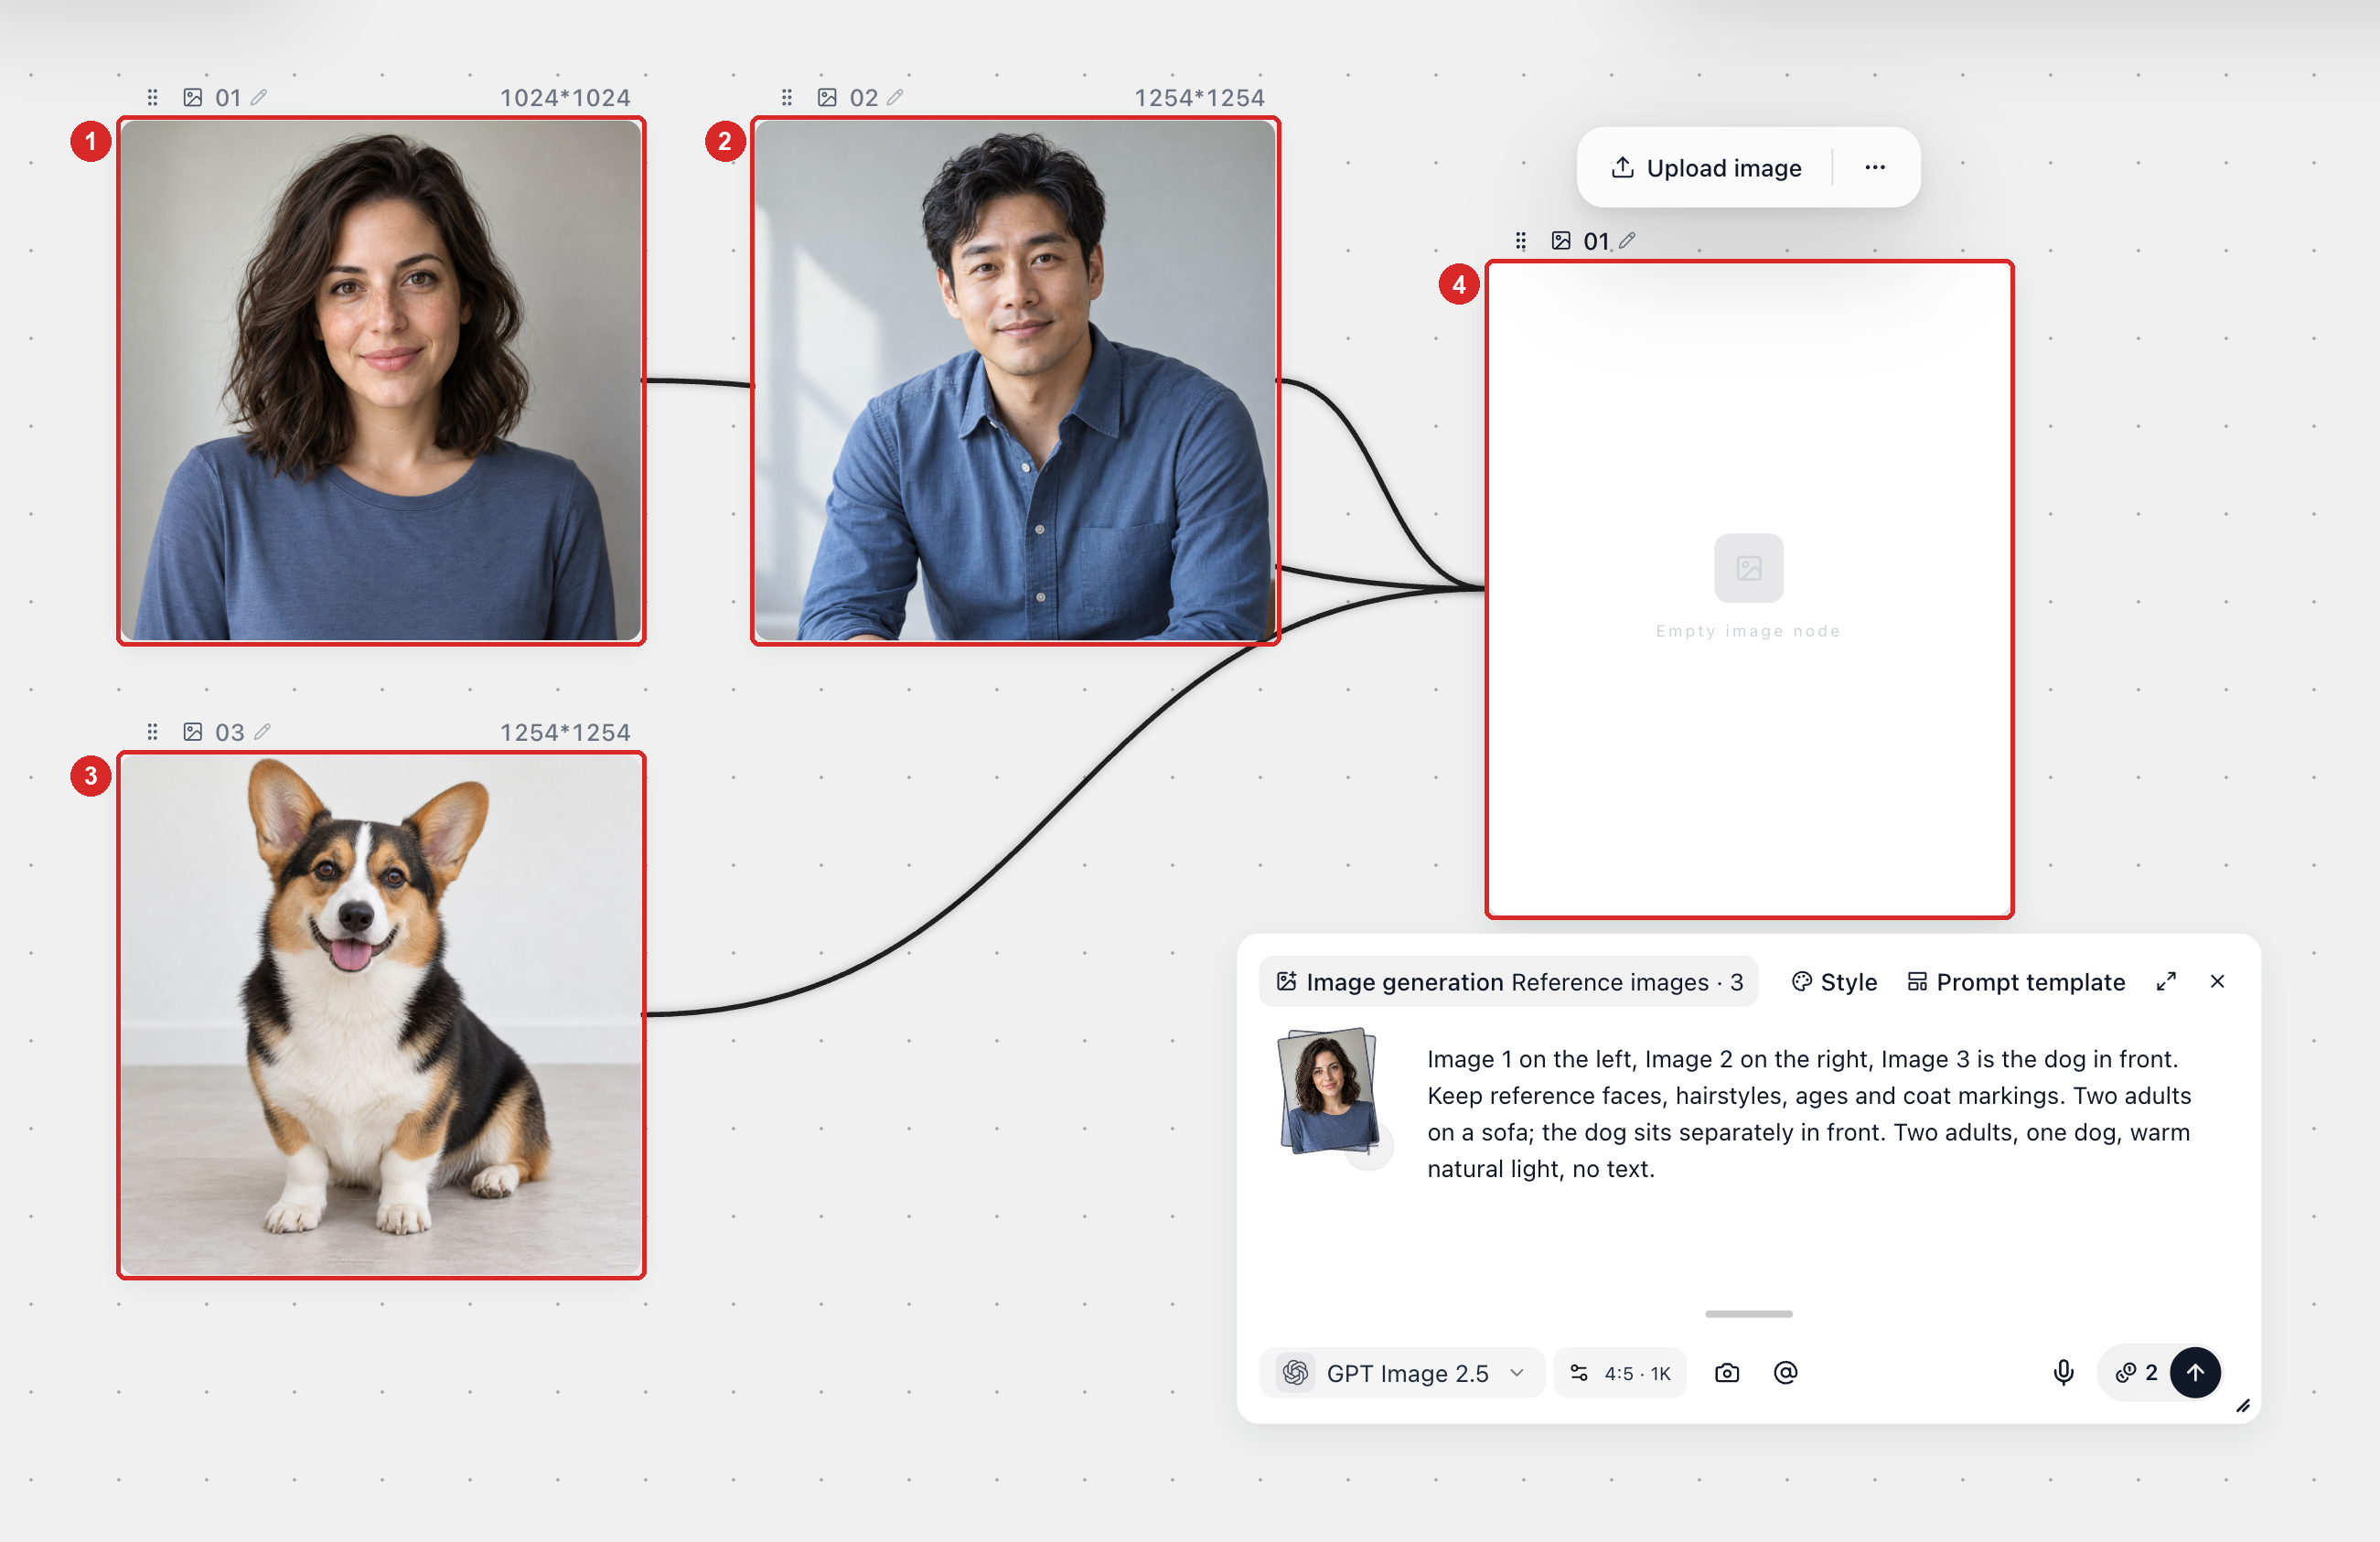2380x1542 pixels.
Task: Click the resize grip of prompt panel
Action: (2243, 1406)
